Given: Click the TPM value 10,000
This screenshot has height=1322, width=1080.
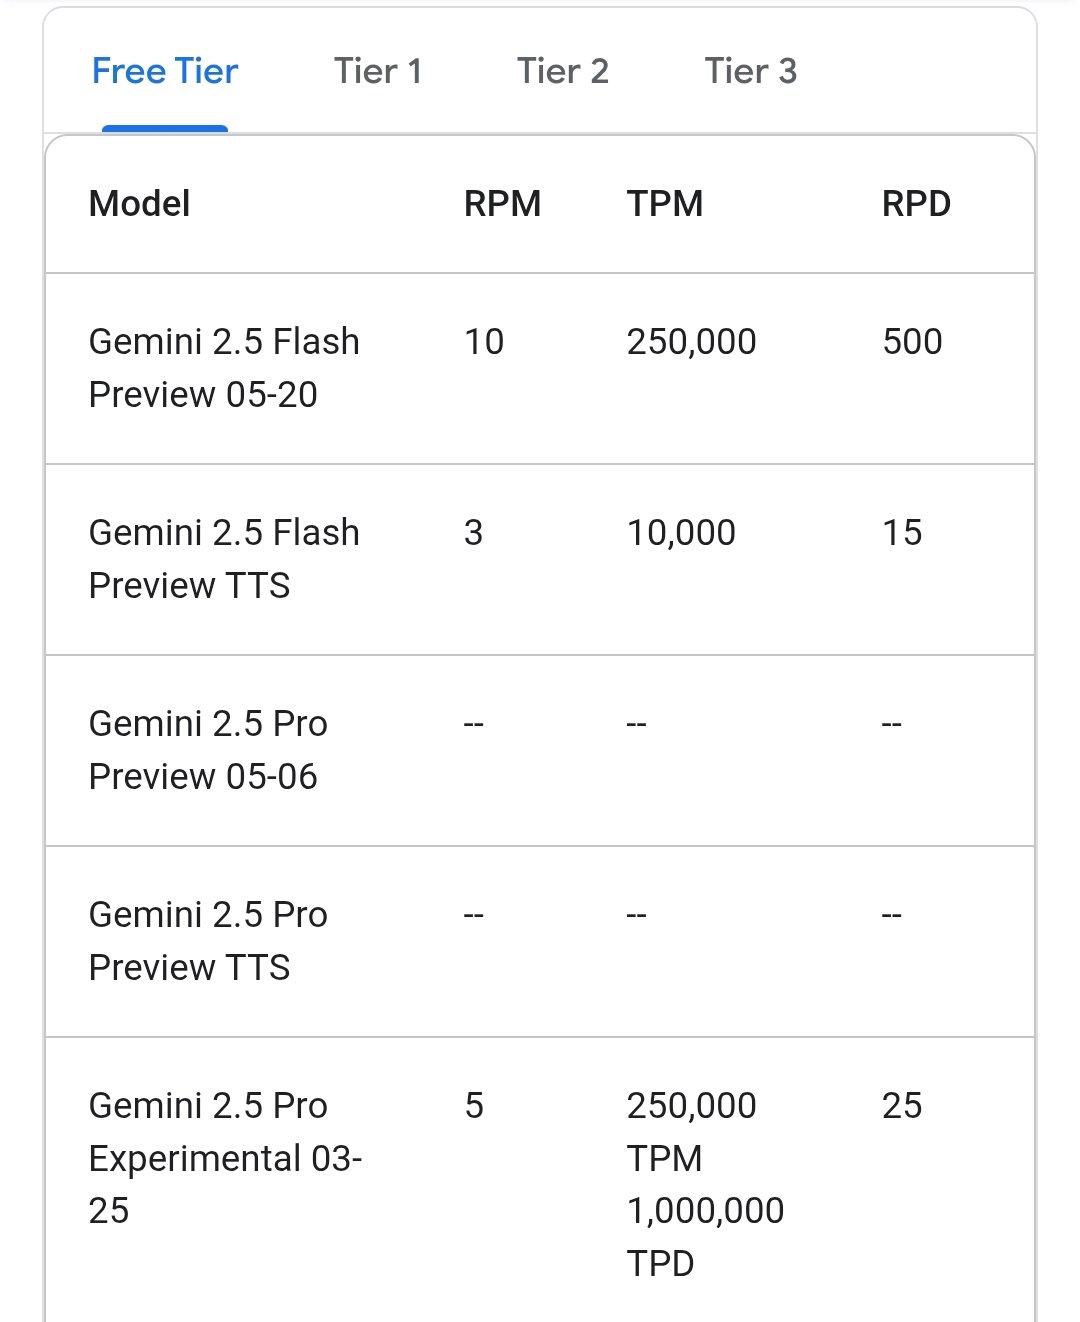Looking at the screenshot, I should tap(681, 533).
